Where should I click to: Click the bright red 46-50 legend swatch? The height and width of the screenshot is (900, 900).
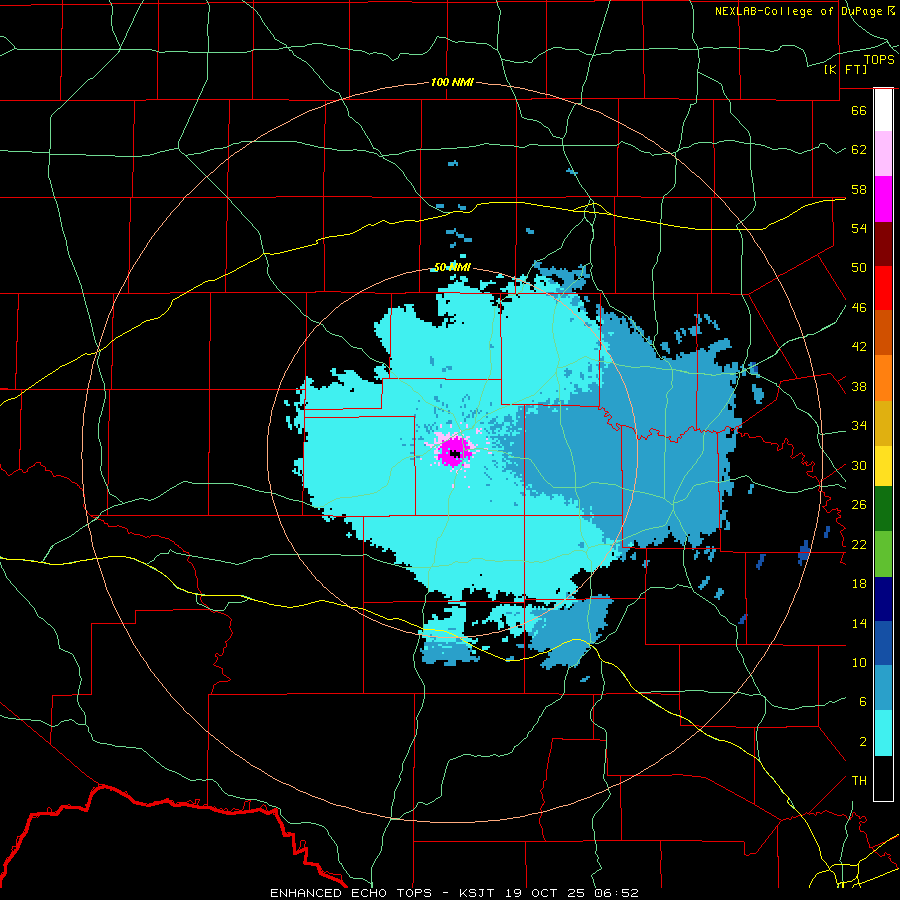(x=883, y=288)
